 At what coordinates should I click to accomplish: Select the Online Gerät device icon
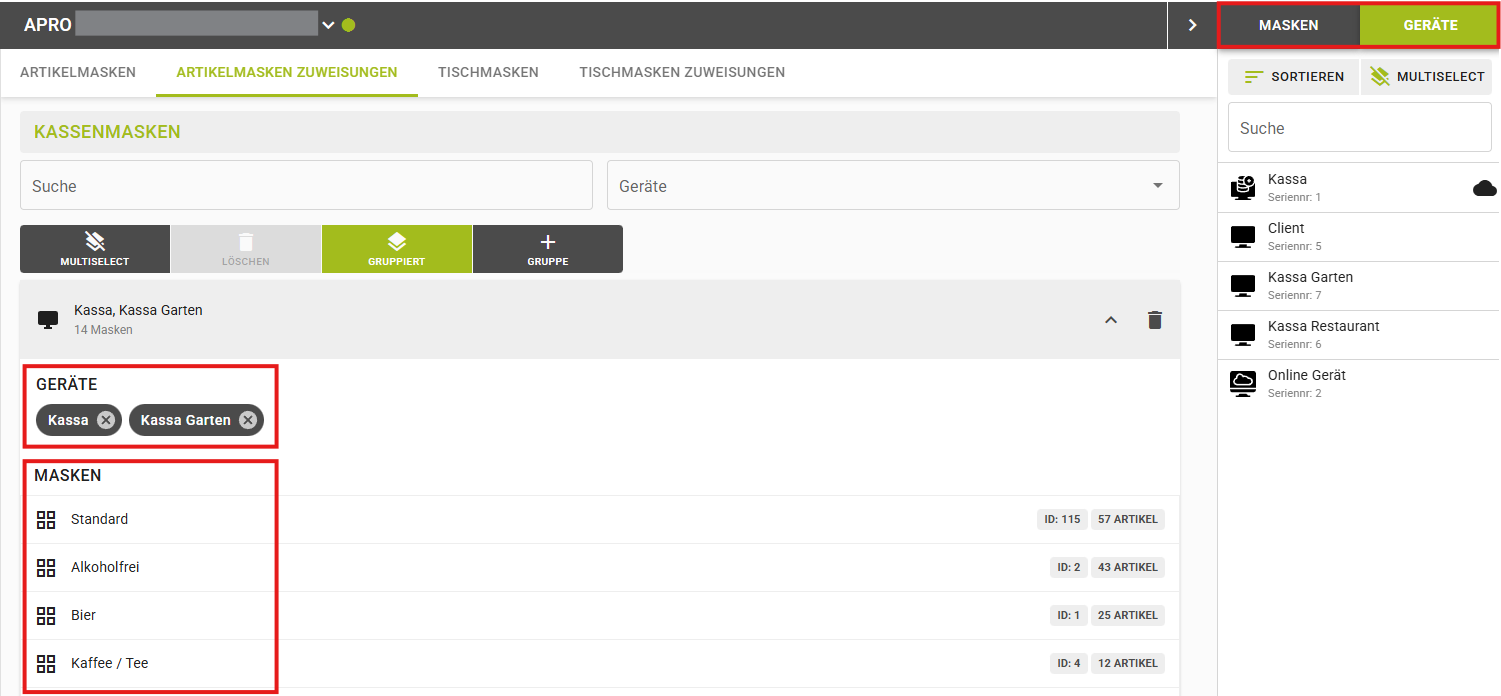point(1243,384)
